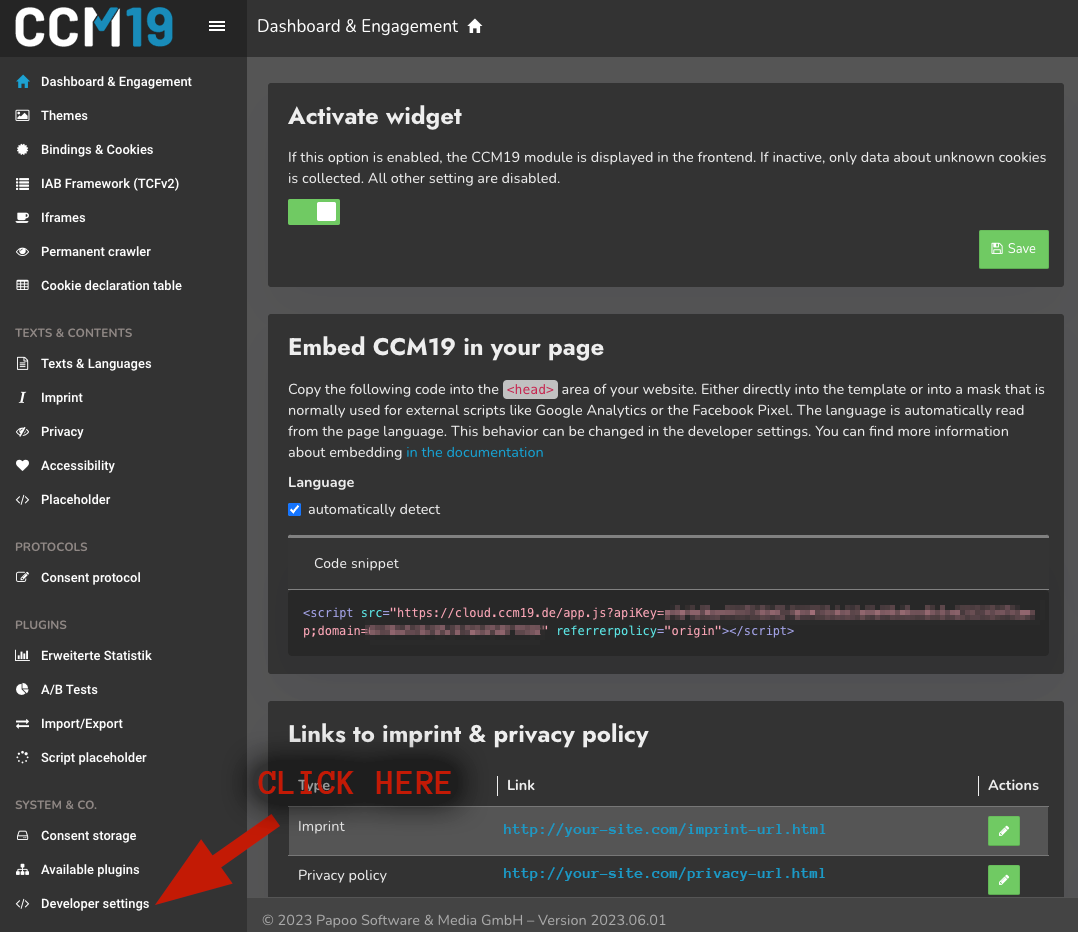
Task: Open the Permanent crawler page
Action: 96,252
